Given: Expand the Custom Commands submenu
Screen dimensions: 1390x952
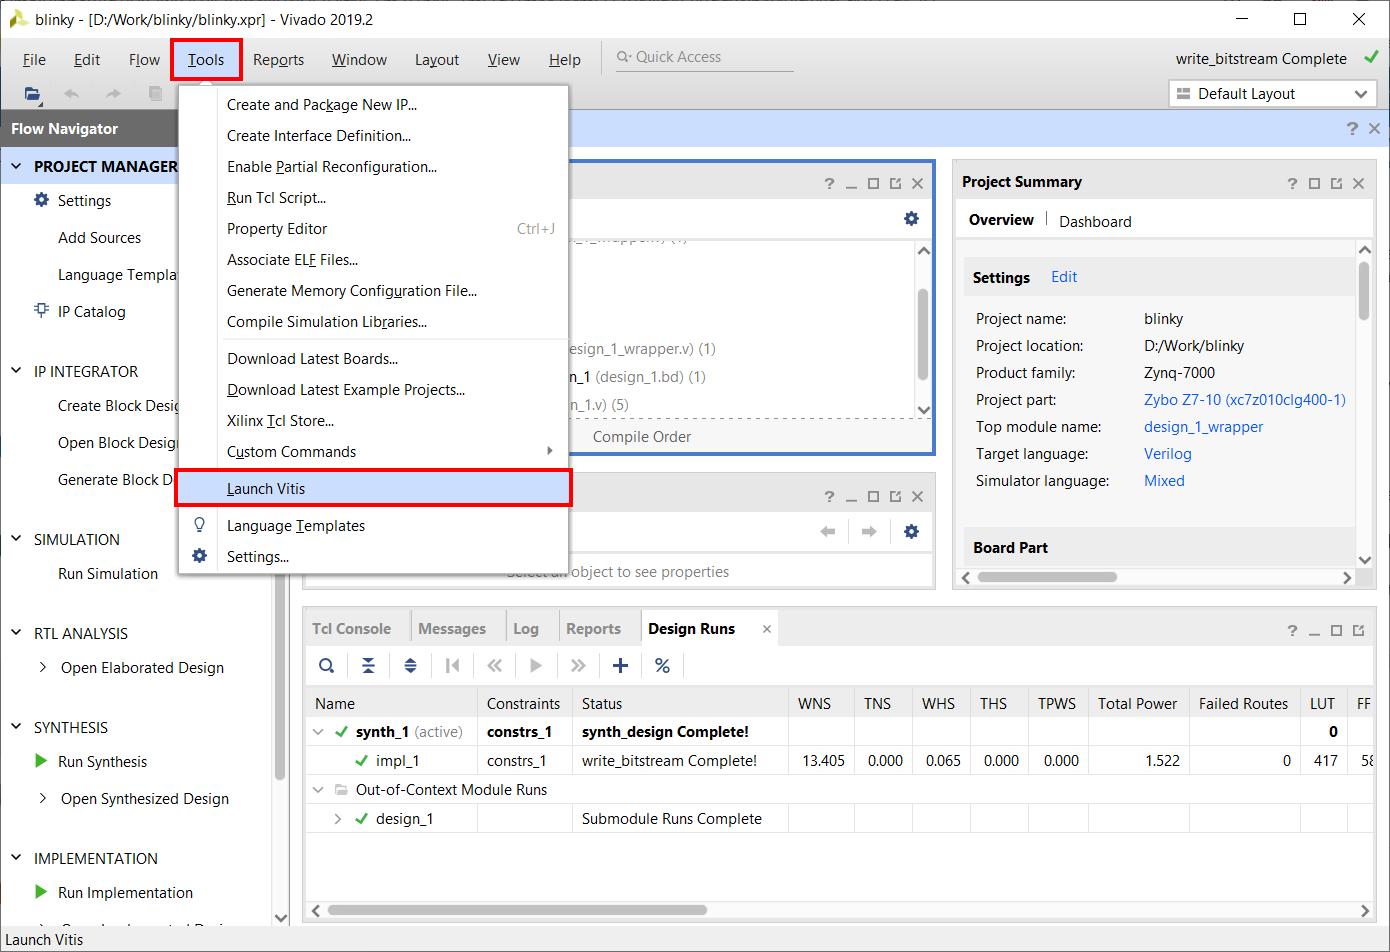Looking at the screenshot, I should point(550,451).
